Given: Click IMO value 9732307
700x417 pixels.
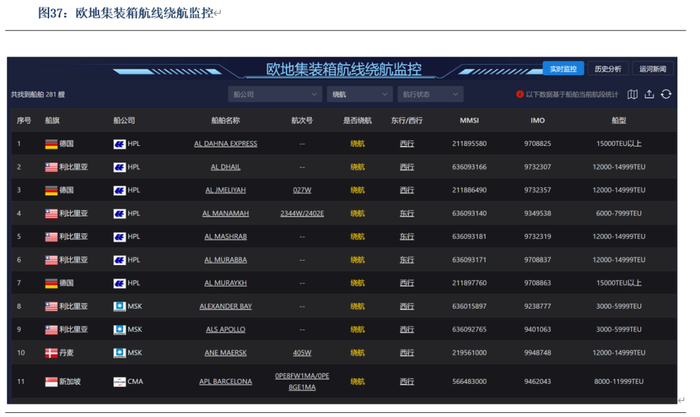Looking at the screenshot, I should [x=538, y=167].
